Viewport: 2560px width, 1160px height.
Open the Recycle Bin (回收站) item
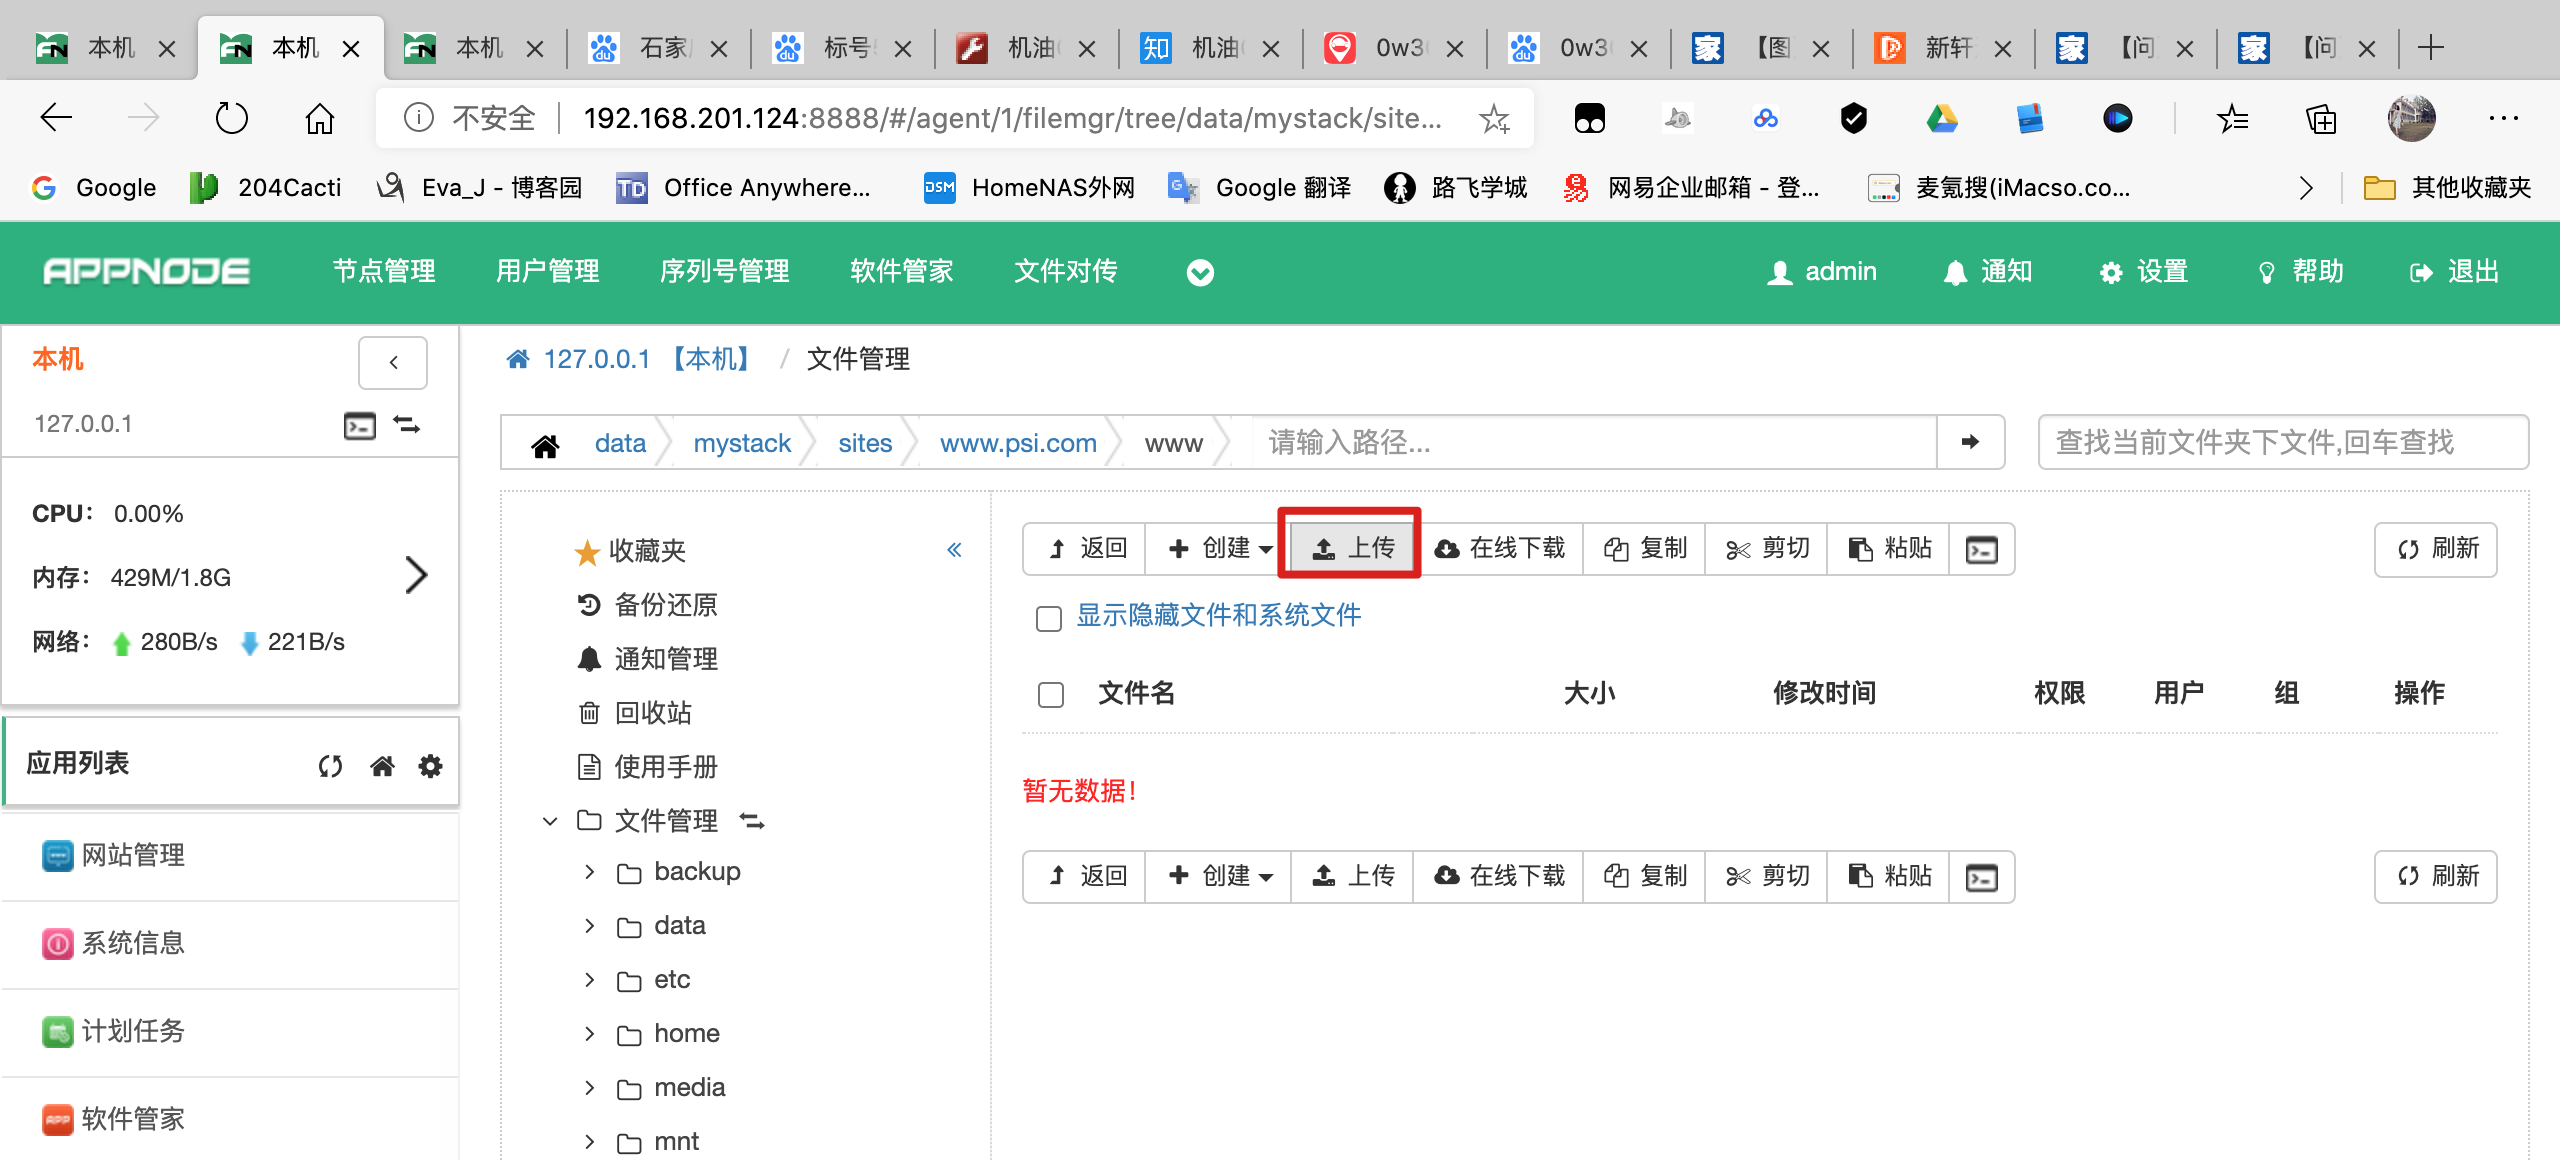(652, 713)
